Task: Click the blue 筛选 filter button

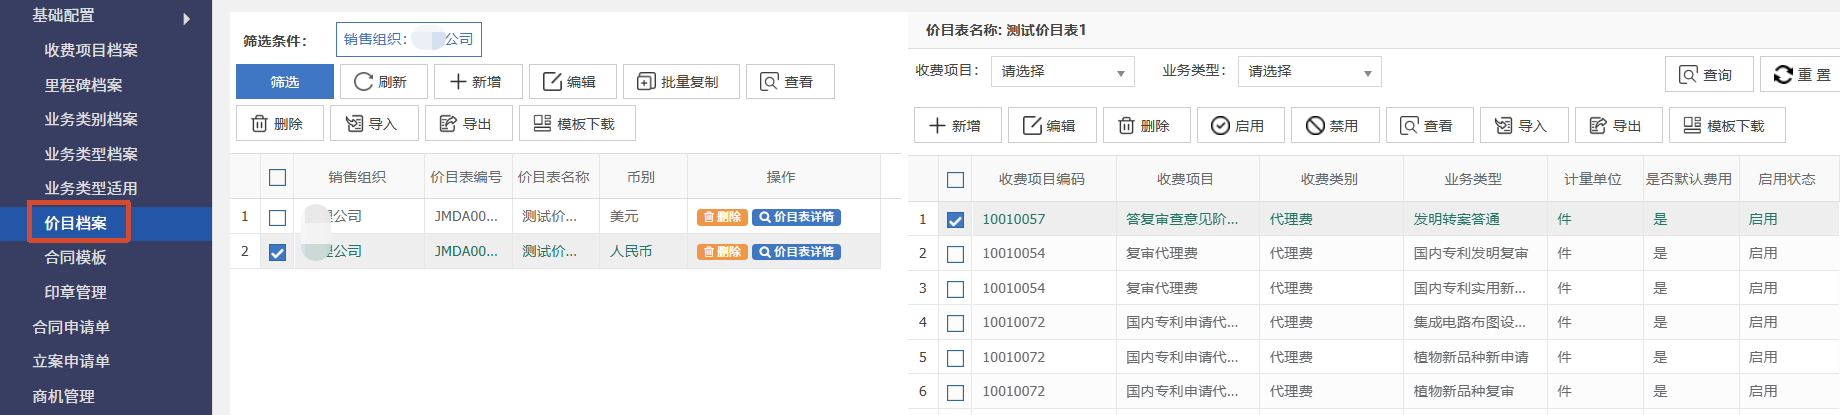Action: coord(285,82)
